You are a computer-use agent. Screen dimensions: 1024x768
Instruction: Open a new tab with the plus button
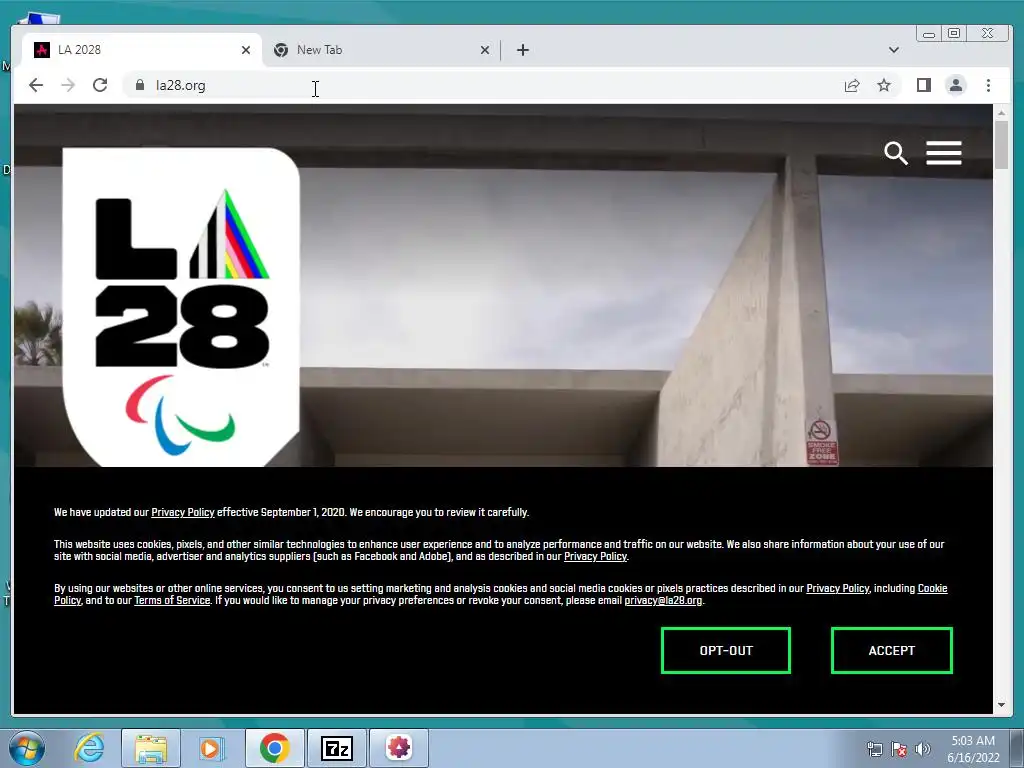522,50
